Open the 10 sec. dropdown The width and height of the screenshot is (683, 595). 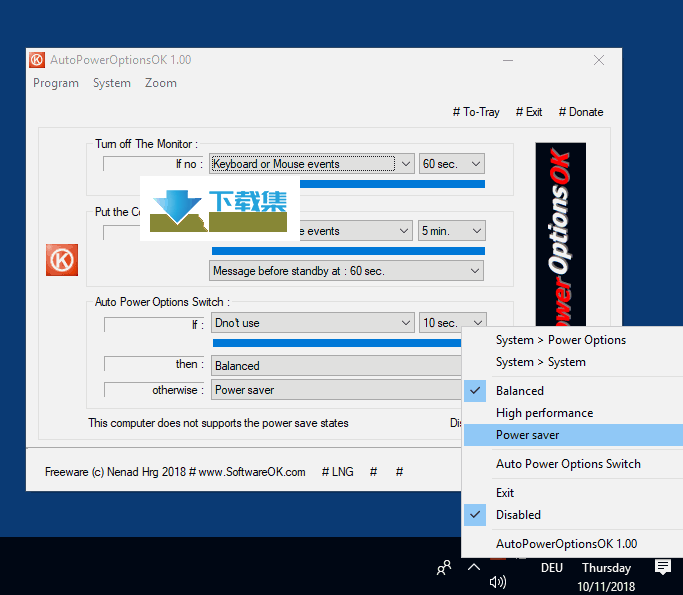pyautogui.click(x=452, y=322)
